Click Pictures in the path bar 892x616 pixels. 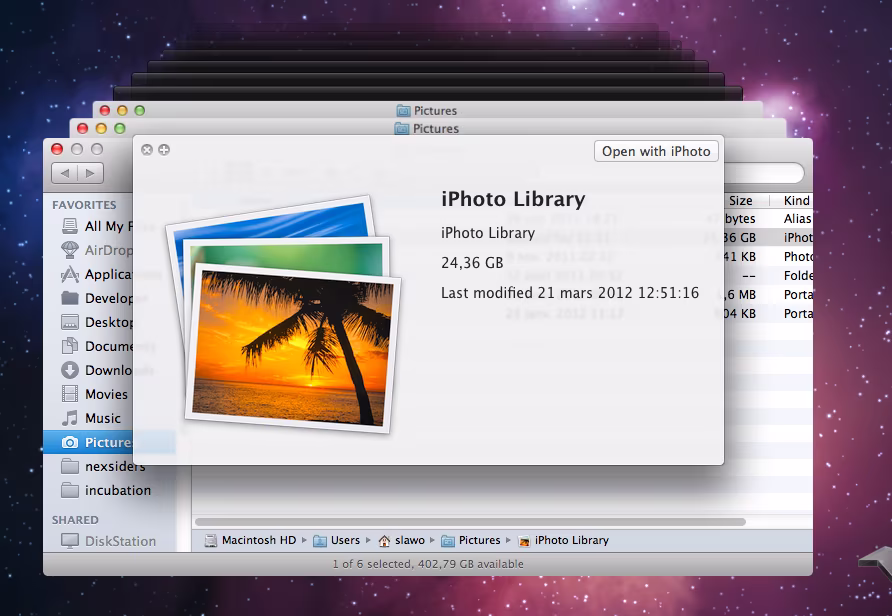click(x=471, y=540)
